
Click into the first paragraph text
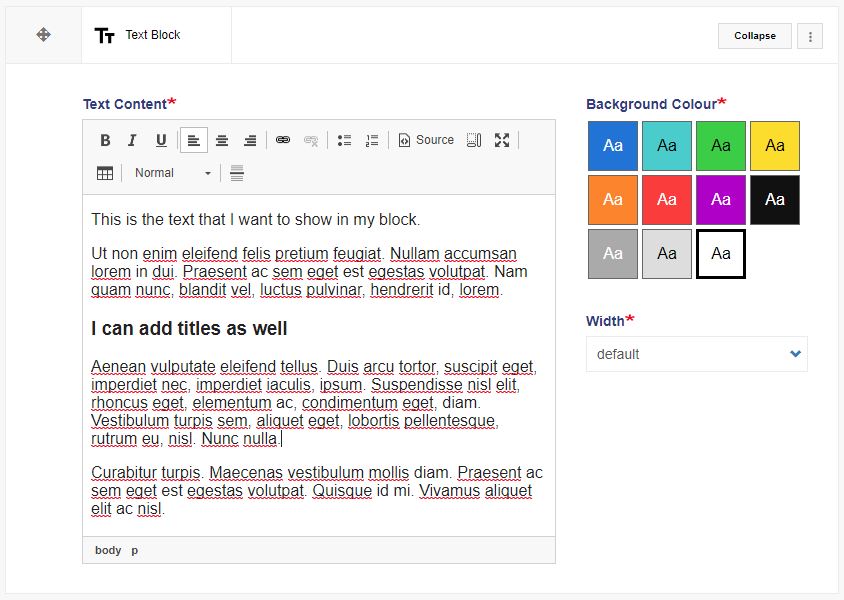tap(255, 220)
